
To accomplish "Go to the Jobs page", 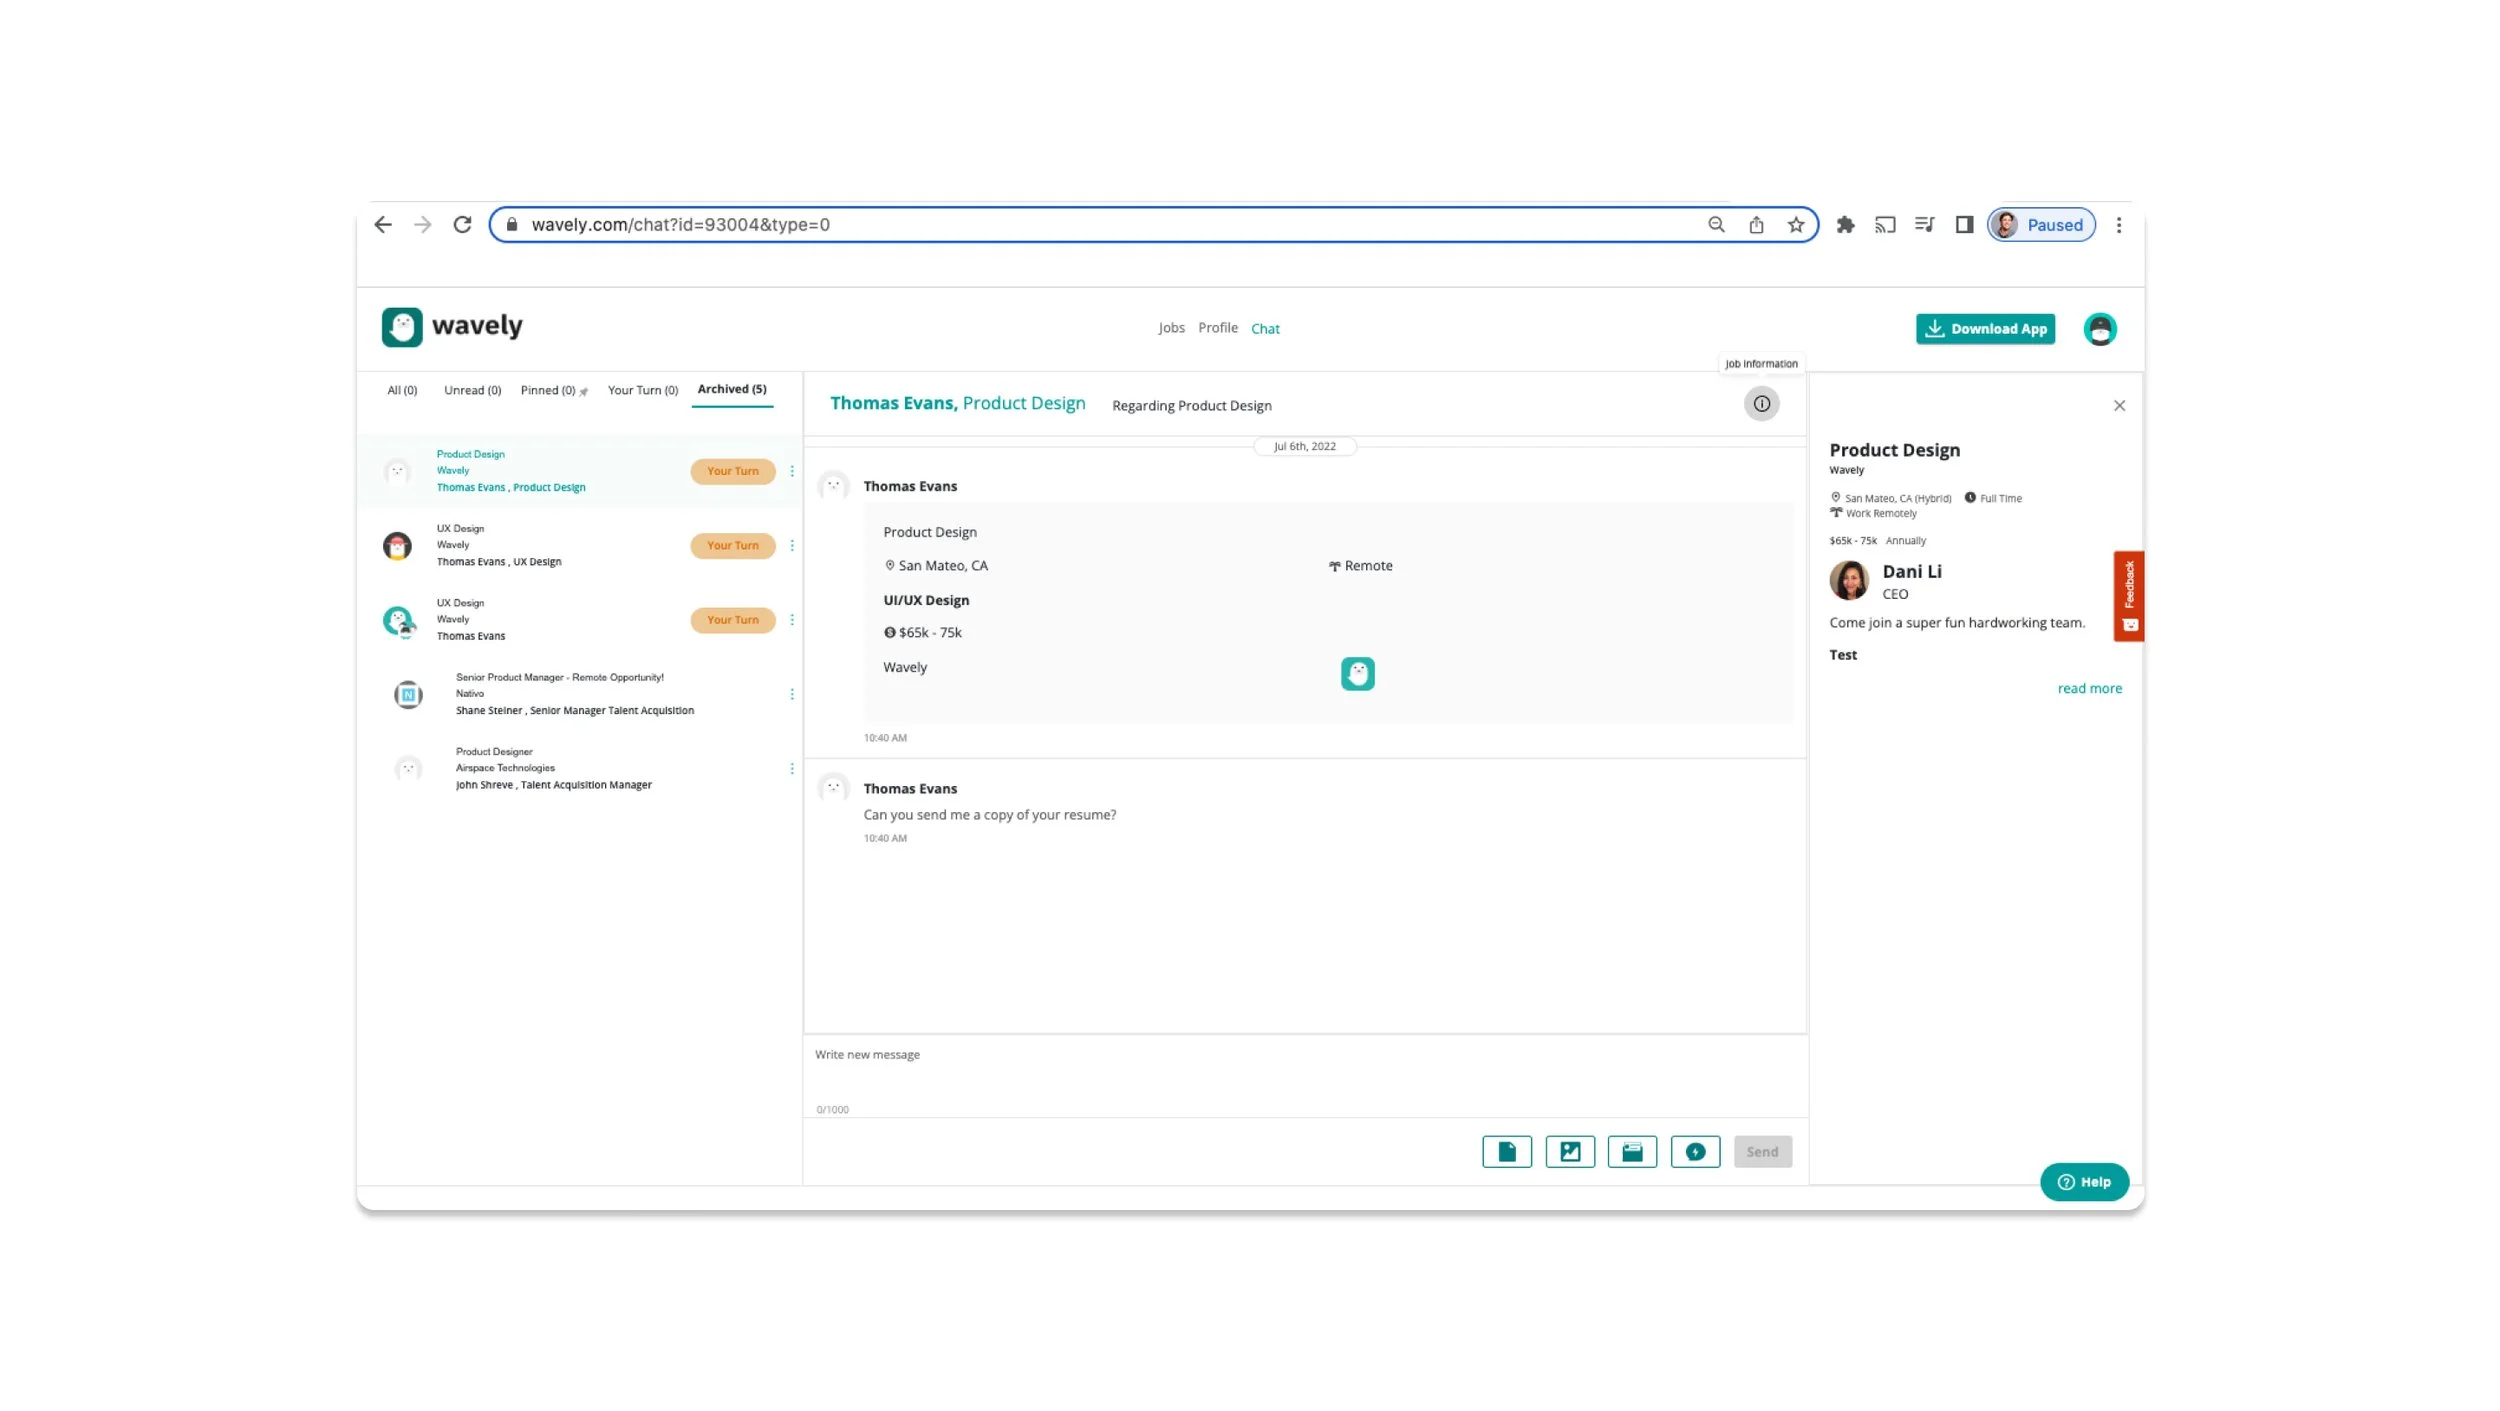I will pos(1171,328).
